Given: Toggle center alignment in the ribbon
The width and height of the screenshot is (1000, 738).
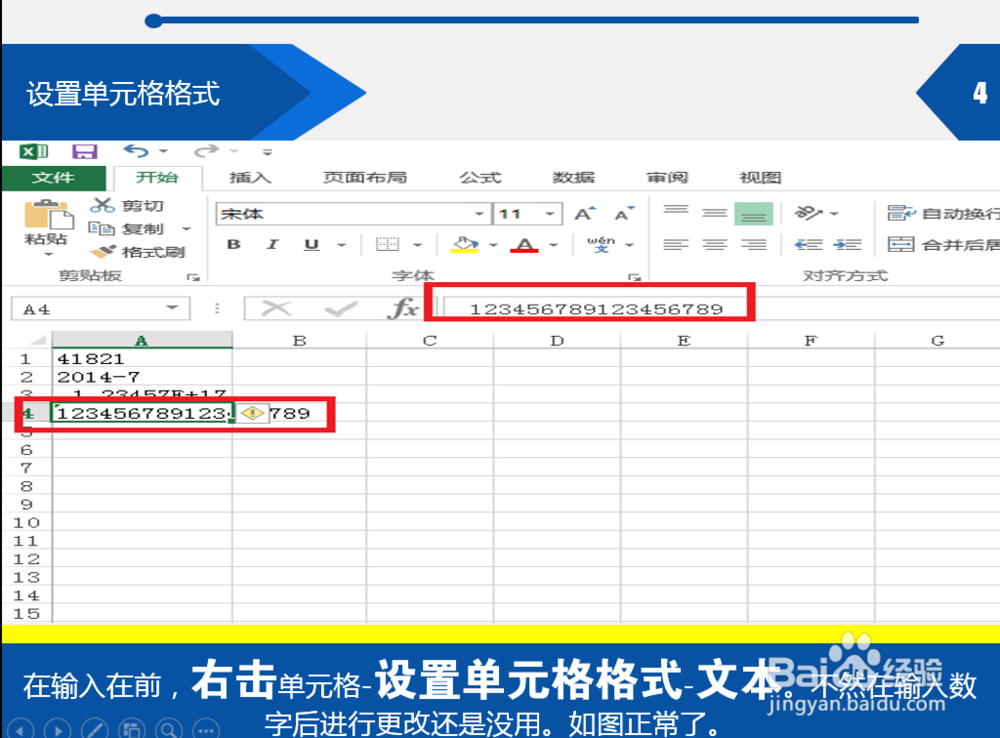Looking at the screenshot, I should pos(714,243).
